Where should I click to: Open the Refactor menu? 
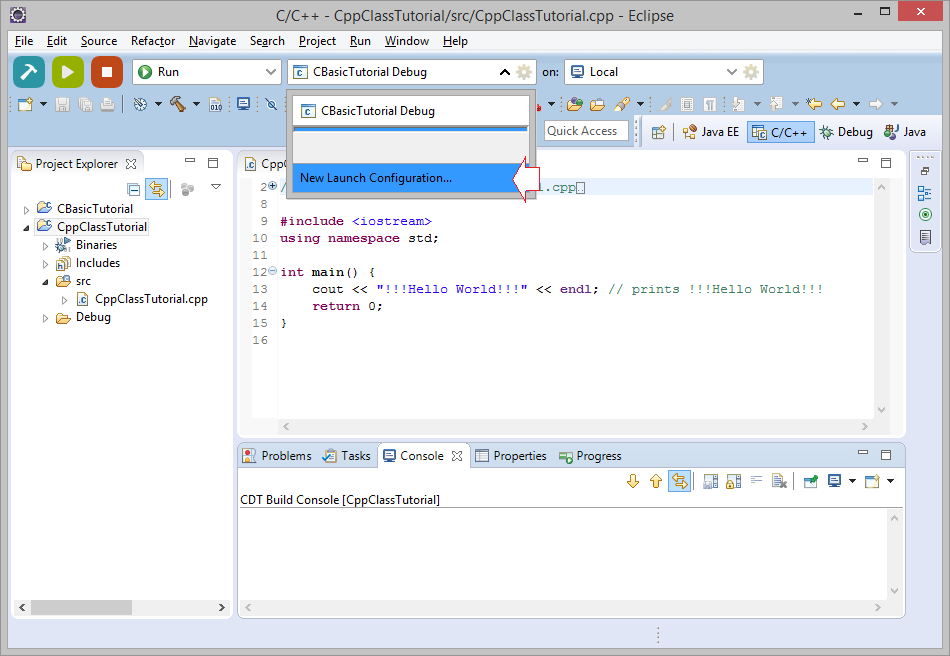[x=153, y=41]
